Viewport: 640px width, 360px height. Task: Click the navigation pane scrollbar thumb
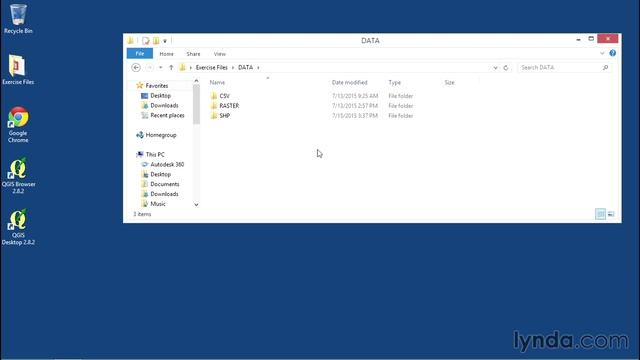click(196, 104)
